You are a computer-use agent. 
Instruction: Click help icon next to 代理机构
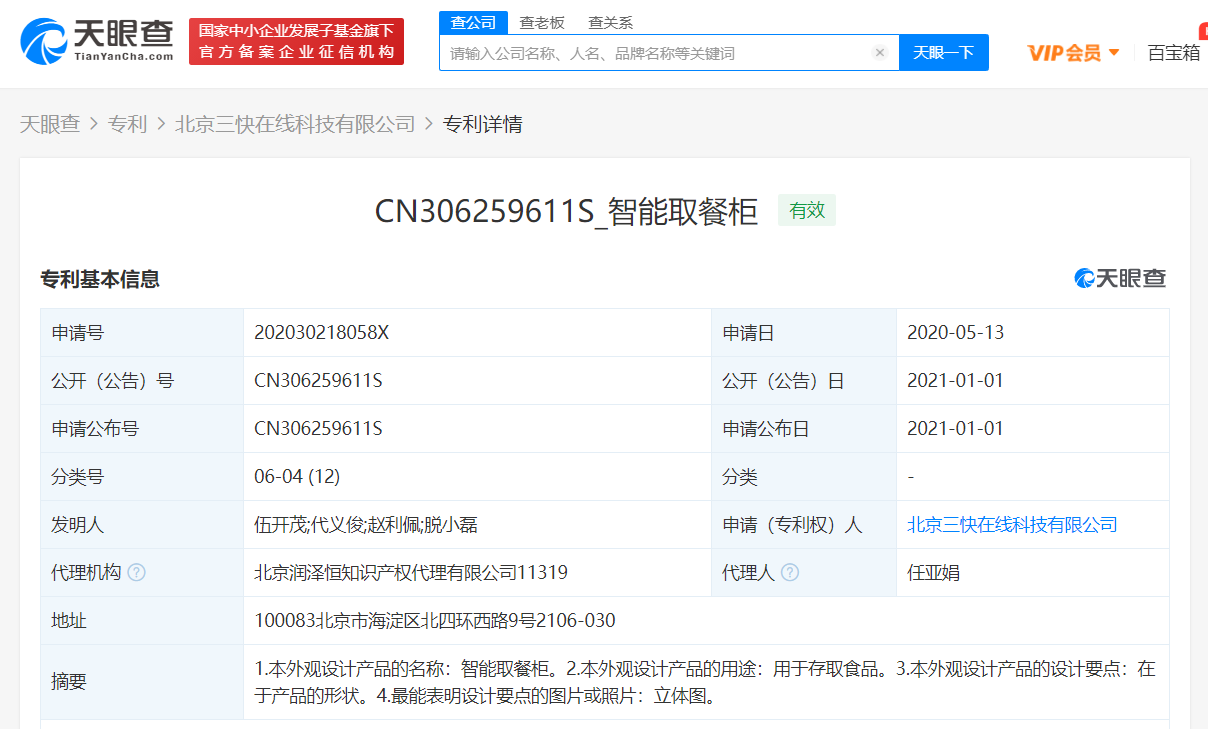click(x=137, y=573)
